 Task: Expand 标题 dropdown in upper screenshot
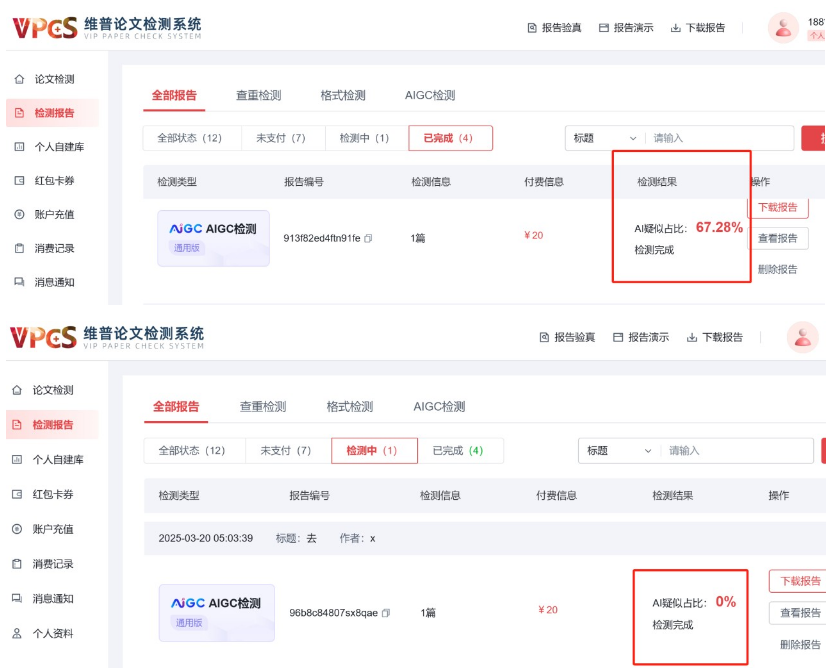(x=605, y=138)
